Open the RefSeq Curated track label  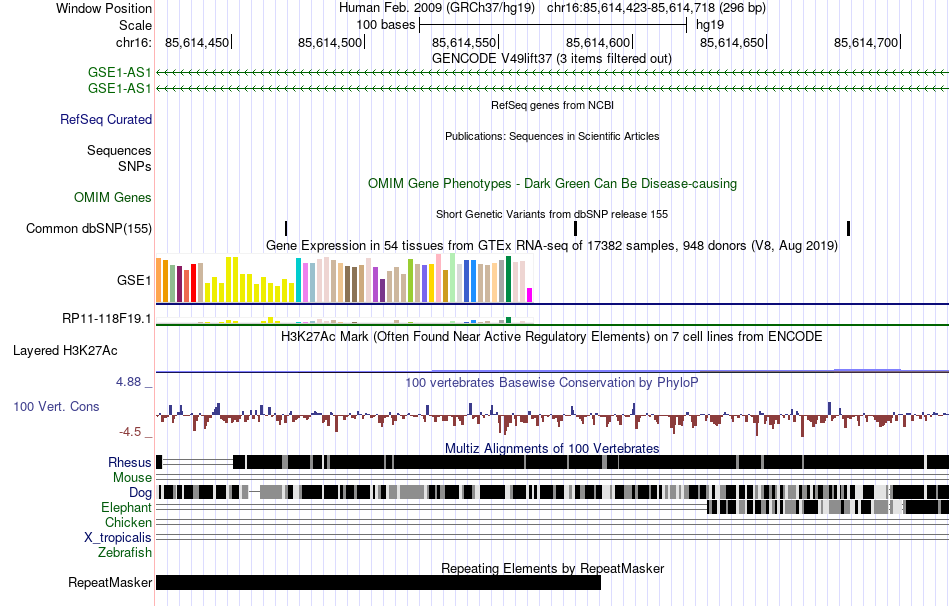(106, 119)
